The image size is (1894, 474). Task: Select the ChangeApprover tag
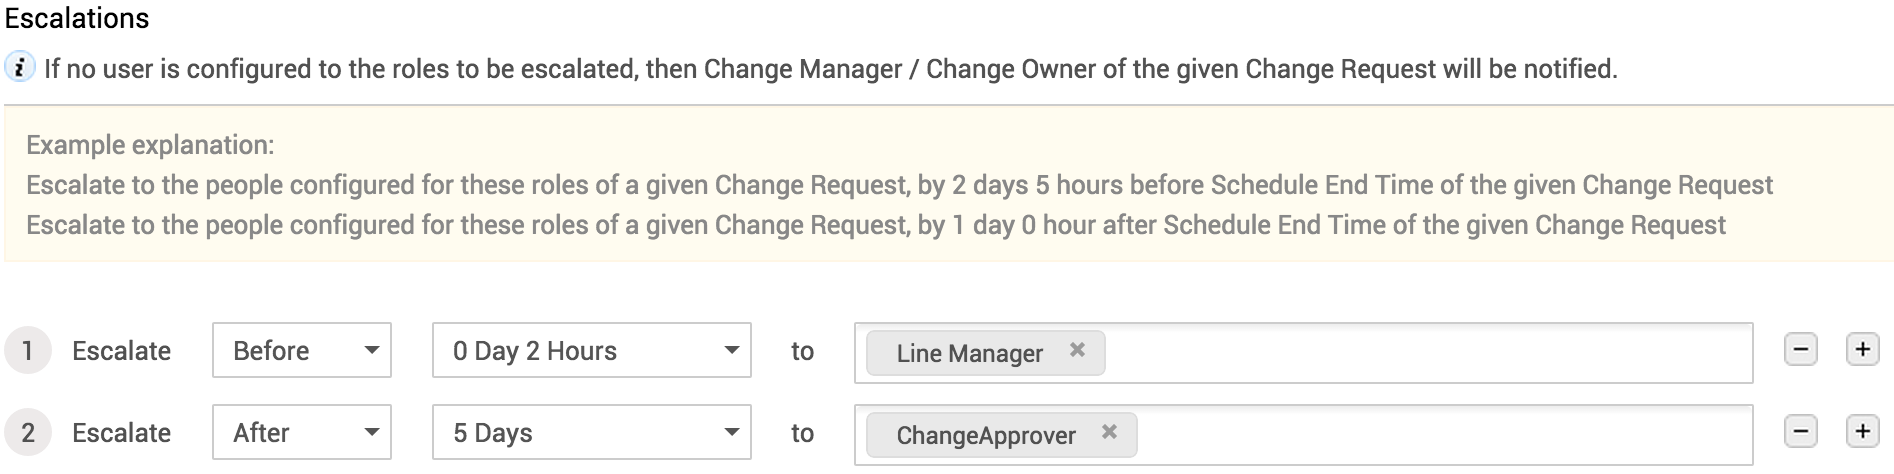(x=985, y=435)
